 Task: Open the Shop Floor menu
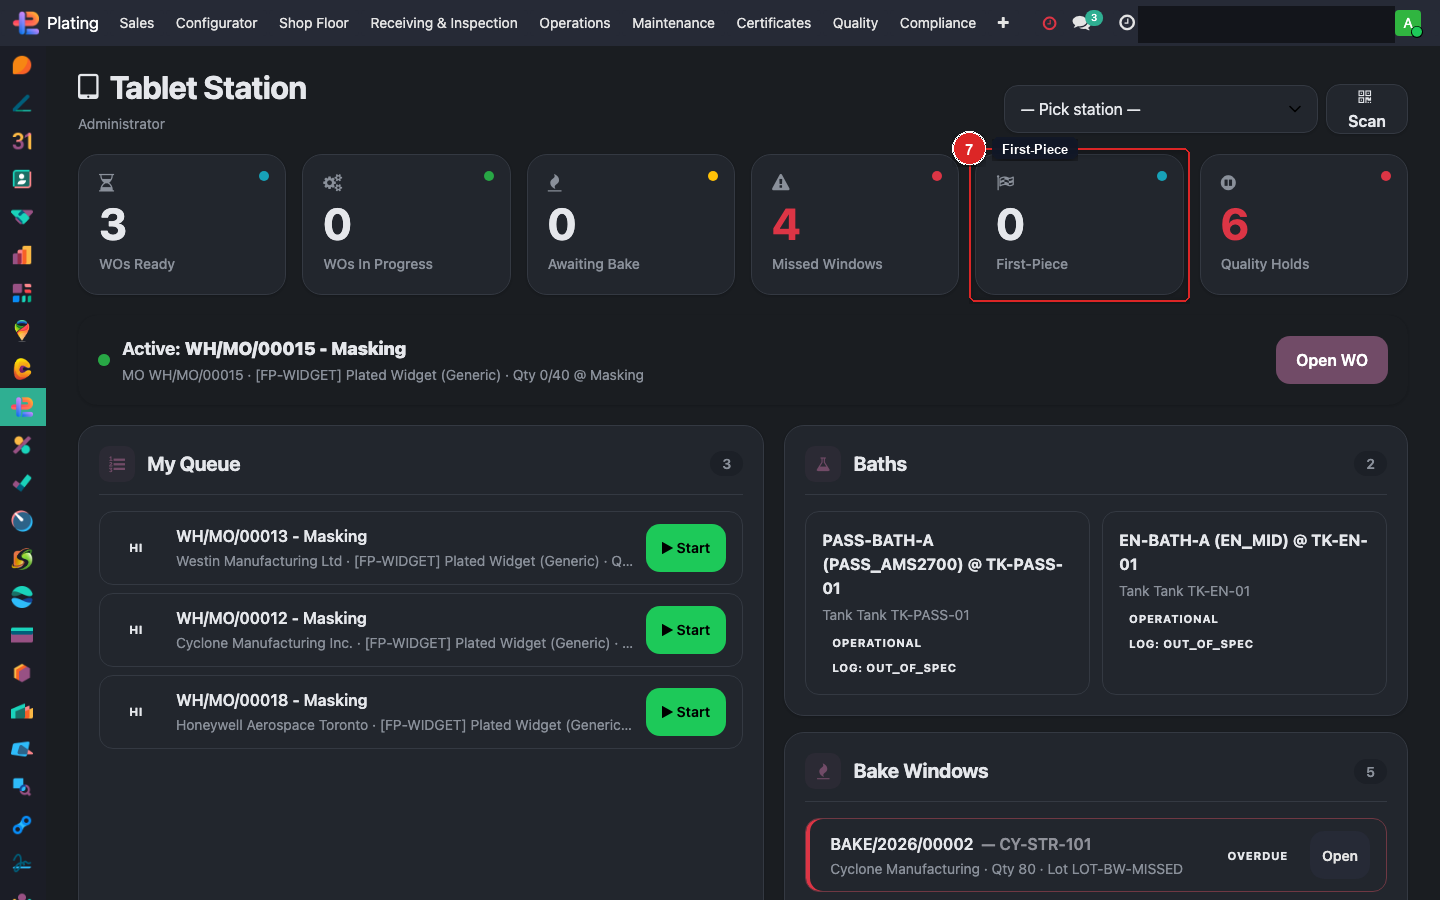click(x=313, y=23)
